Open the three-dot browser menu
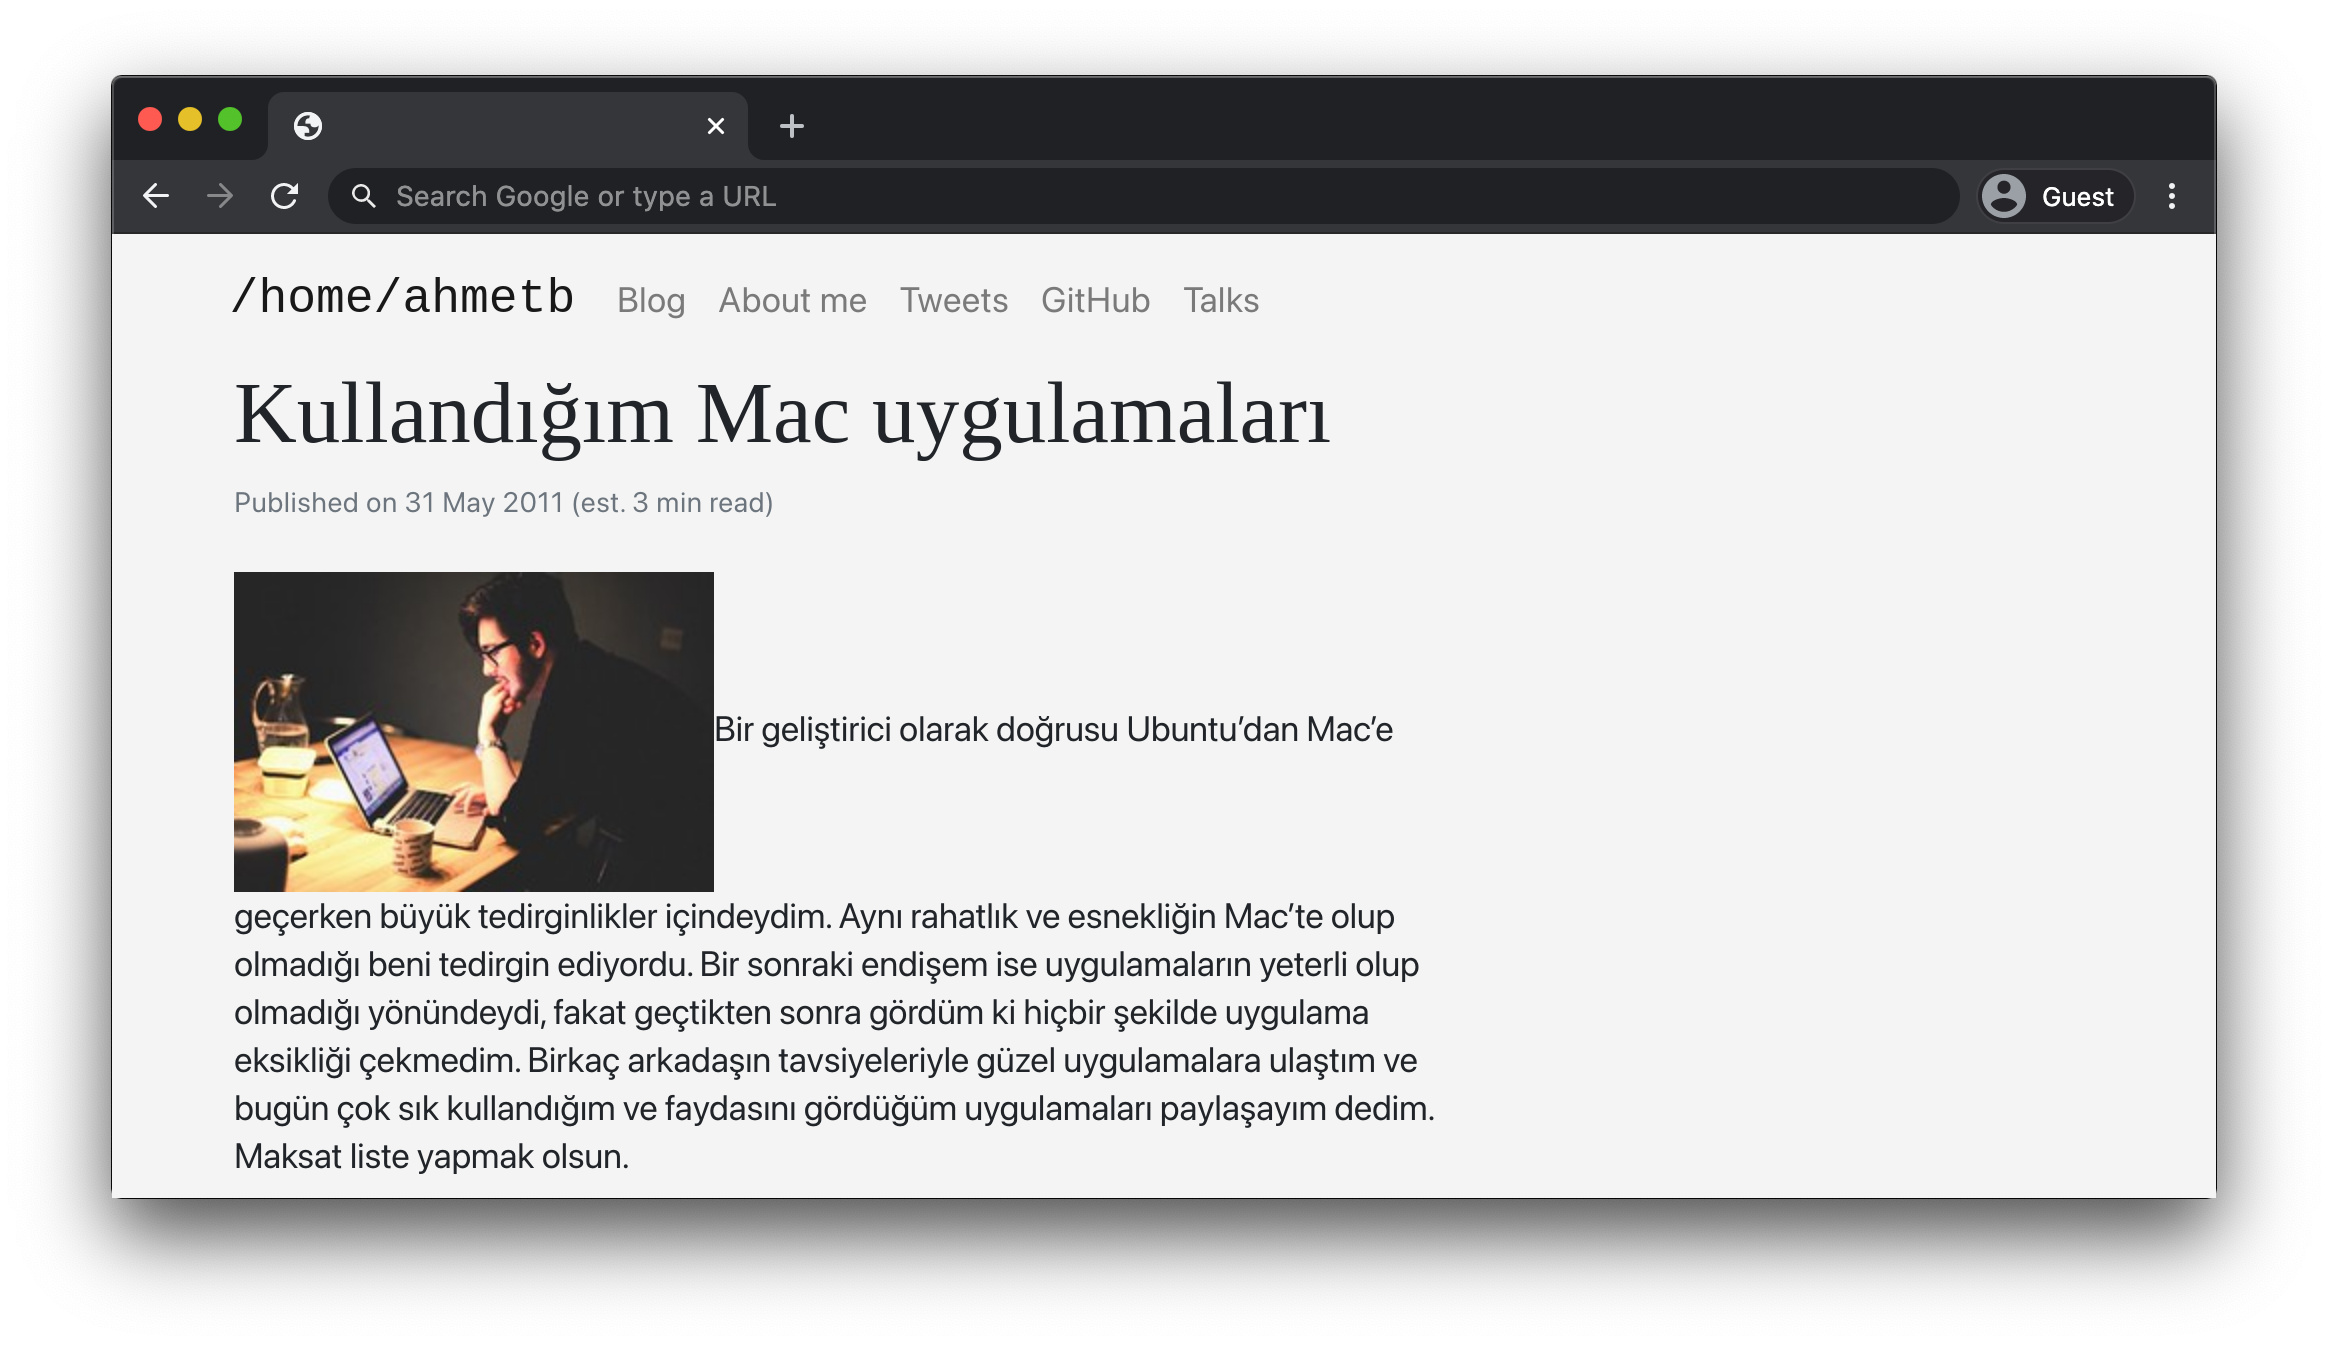The height and width of the screenshot is (1346, 2328). 2171,196
